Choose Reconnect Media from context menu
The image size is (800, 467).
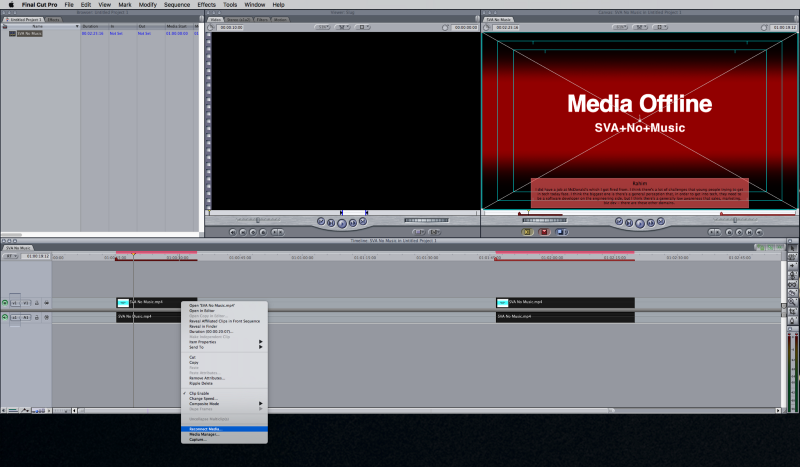point(224,429)
